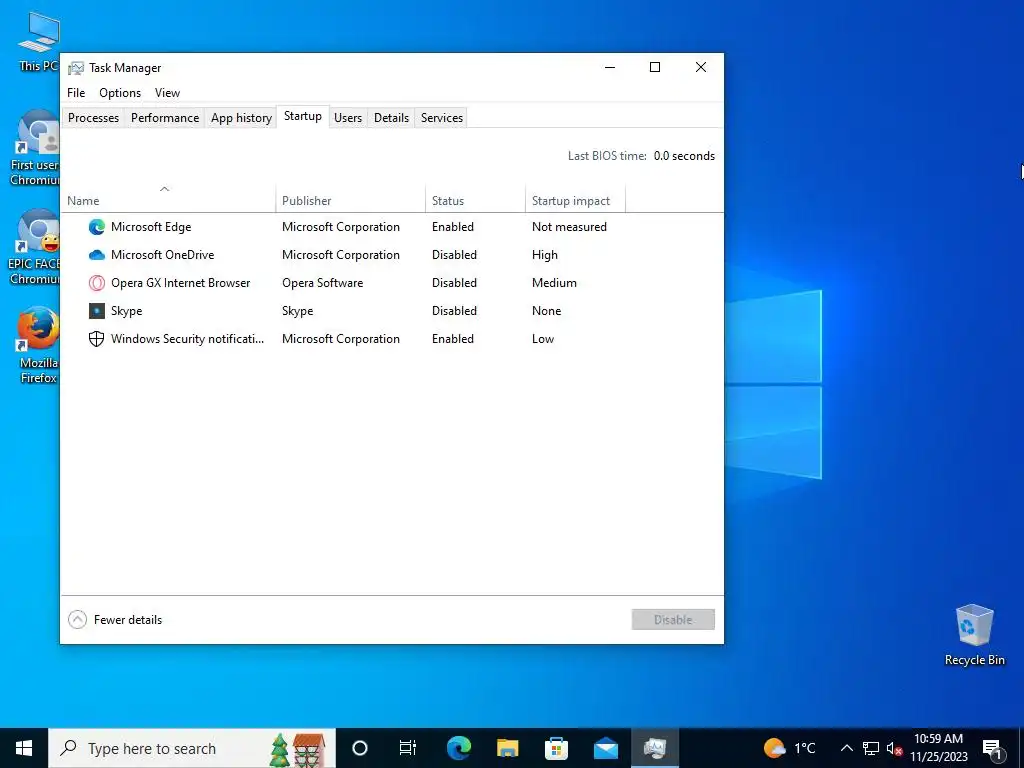Open the Options menu
1024x768 pixels.
(120, 93)
